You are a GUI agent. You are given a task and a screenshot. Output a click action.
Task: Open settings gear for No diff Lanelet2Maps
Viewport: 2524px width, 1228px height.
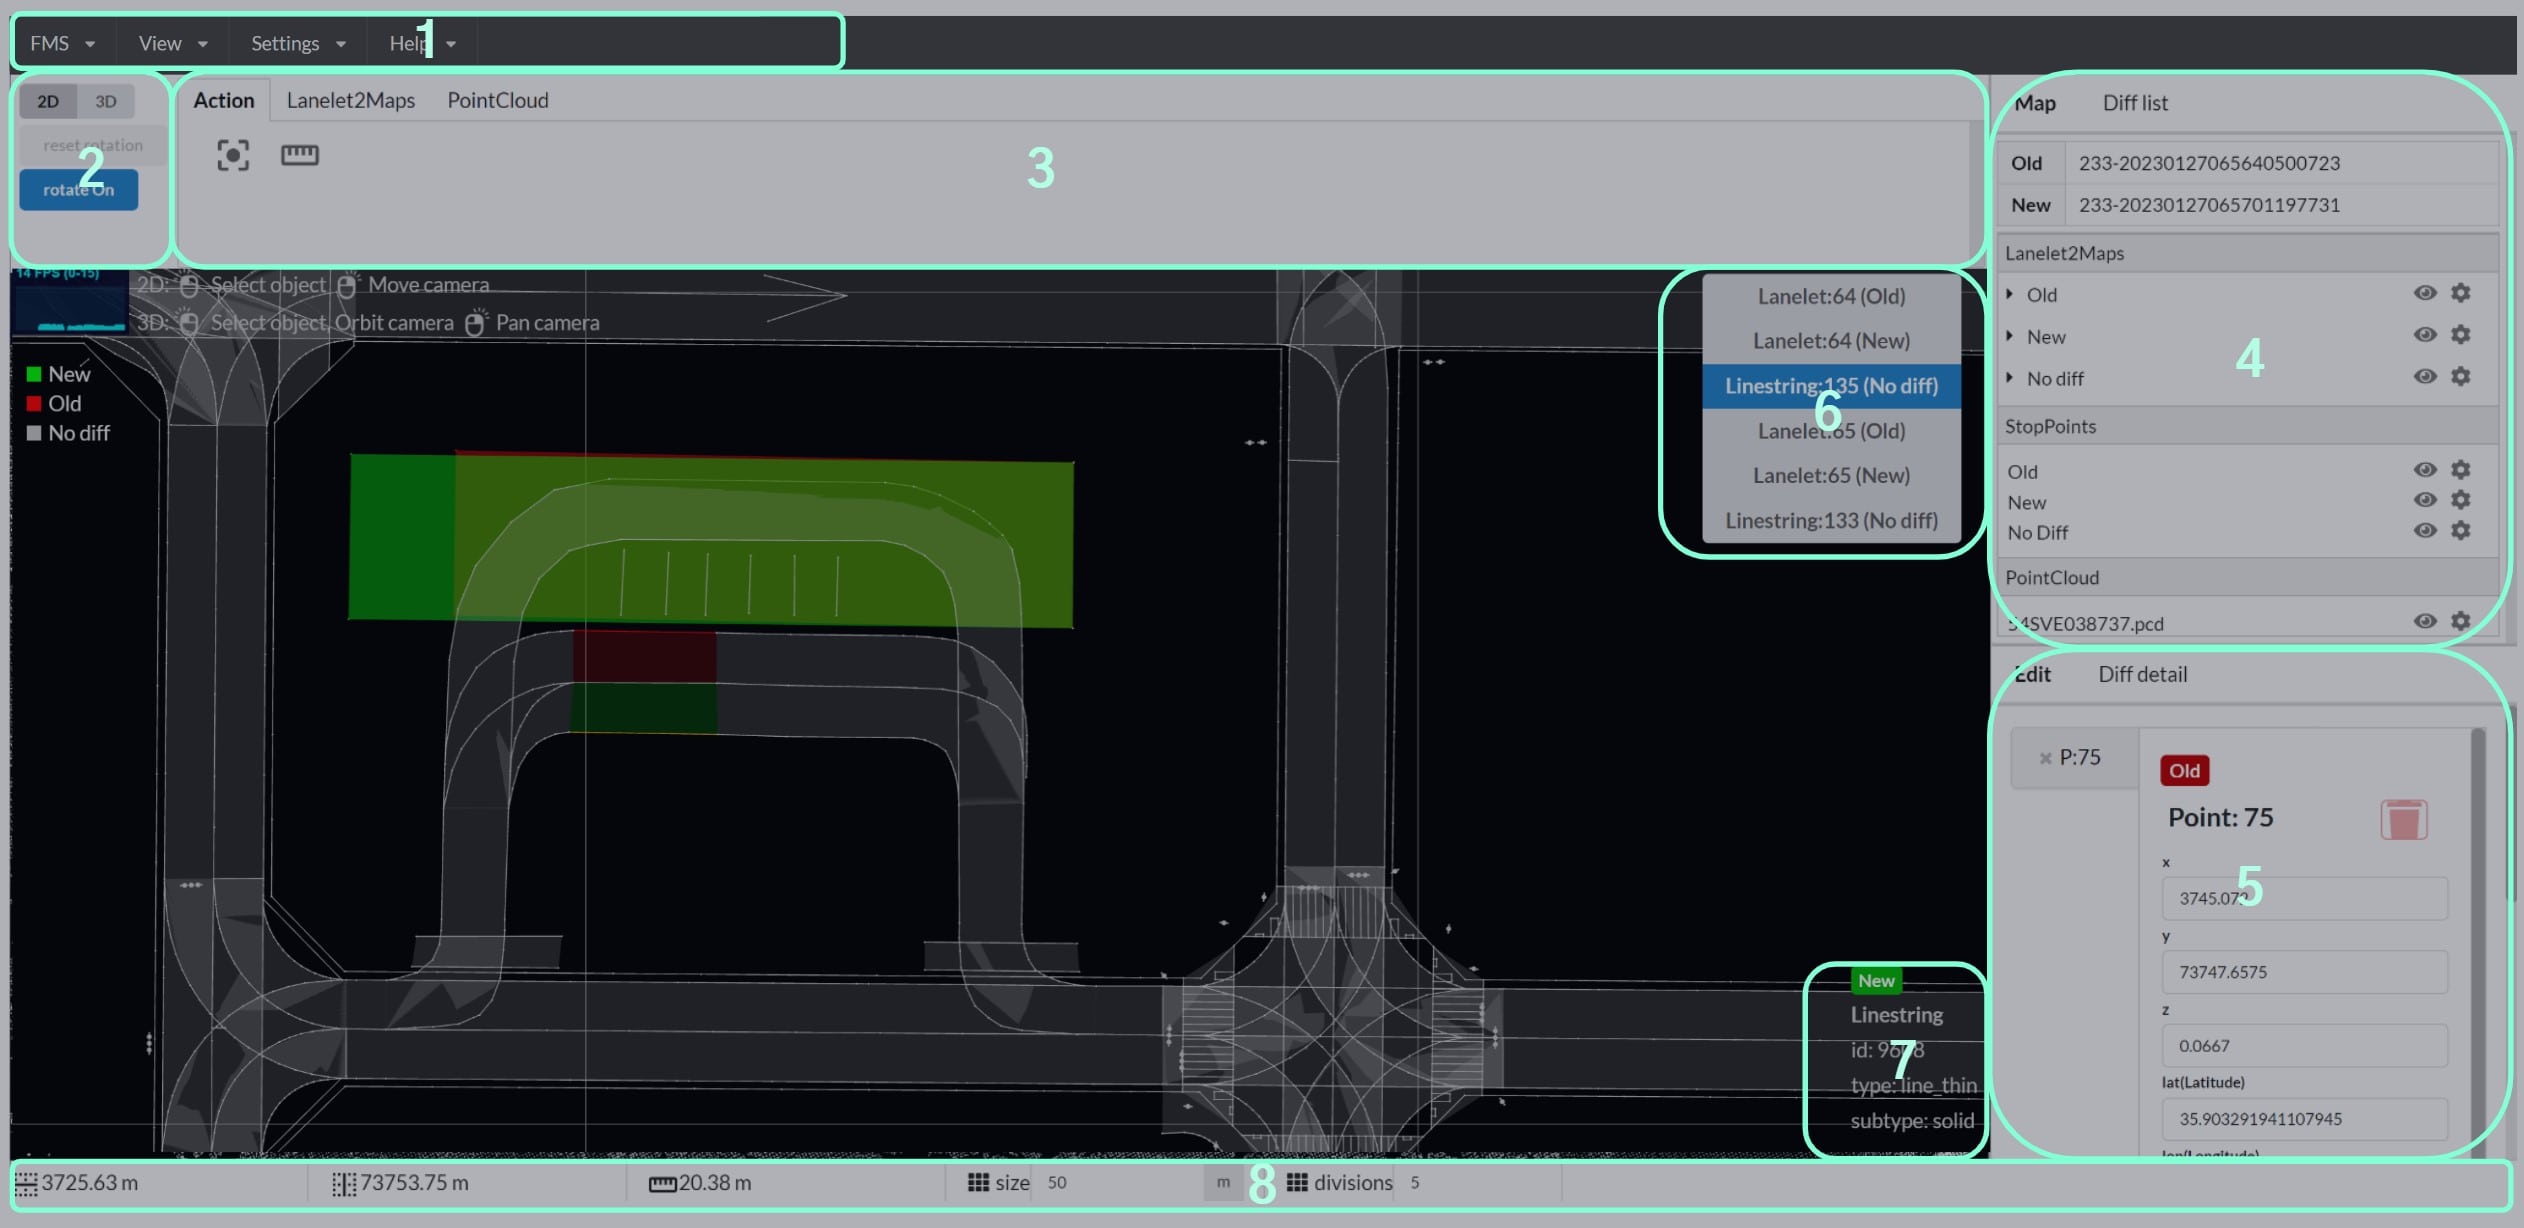[x=2460, y=377]
